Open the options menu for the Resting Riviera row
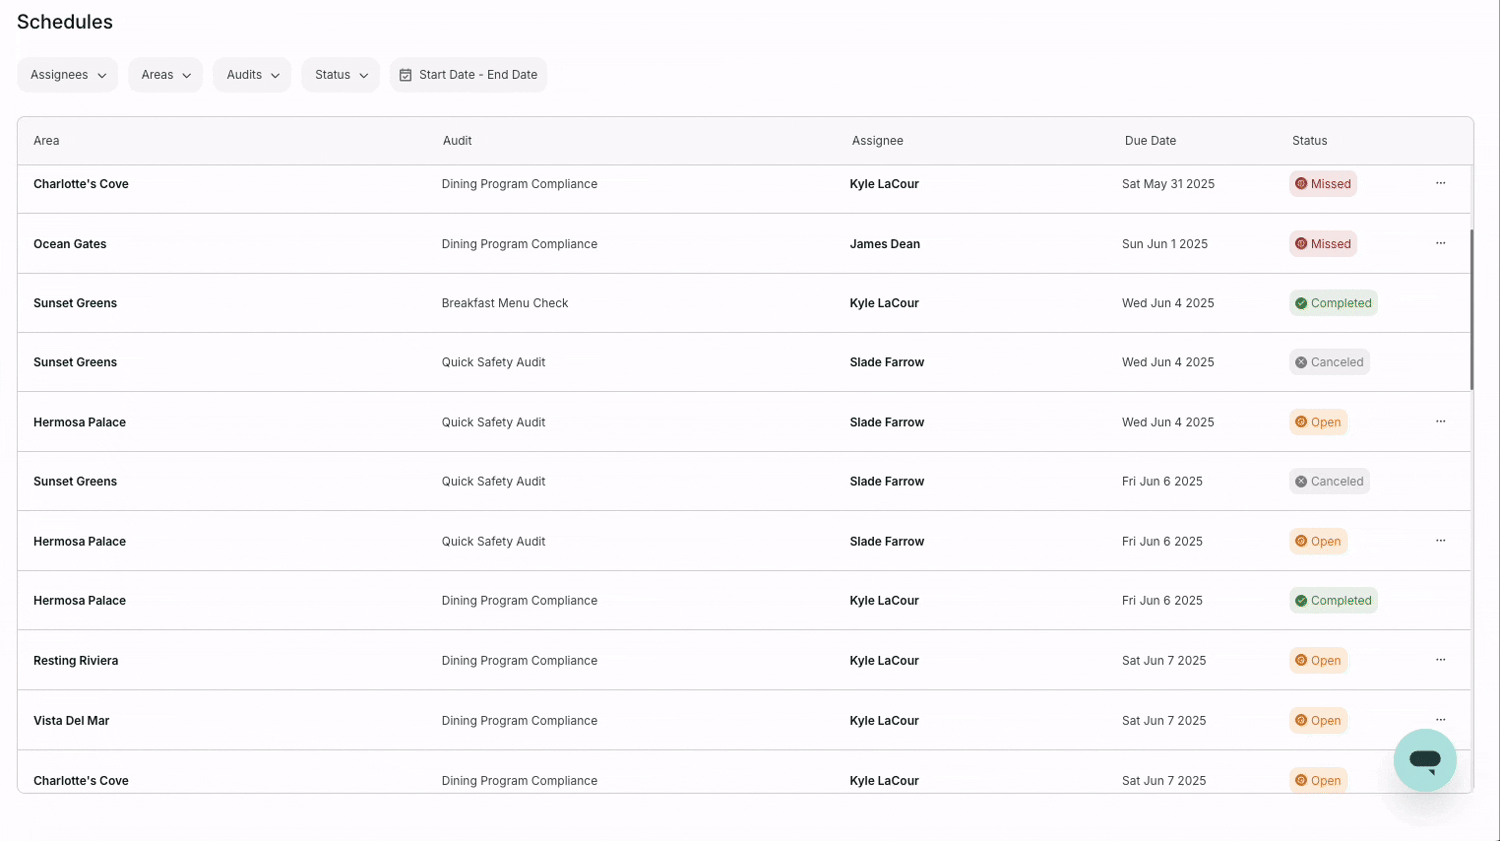The height and width of the screenshot is (841, 1500). tap(1440, 660)
